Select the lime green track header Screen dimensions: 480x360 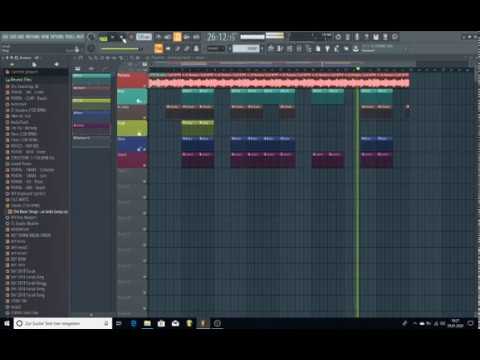(x=132, y=128)
